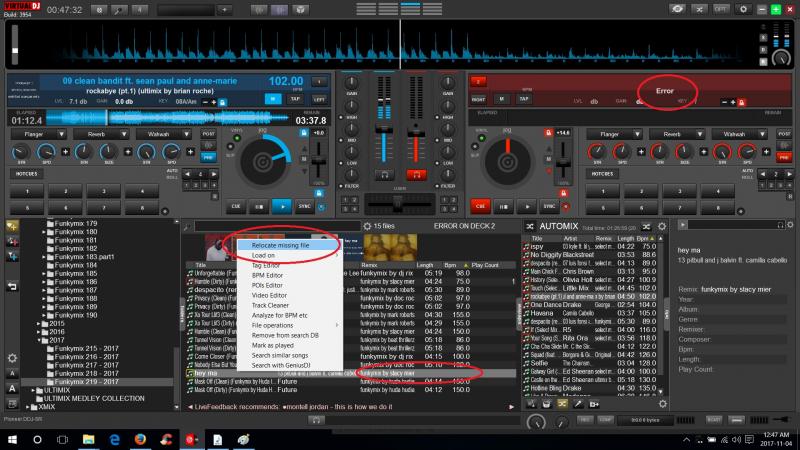Hit the CUE button on deck 1
This screenshot has width=800, height=450.
point(236,207)
